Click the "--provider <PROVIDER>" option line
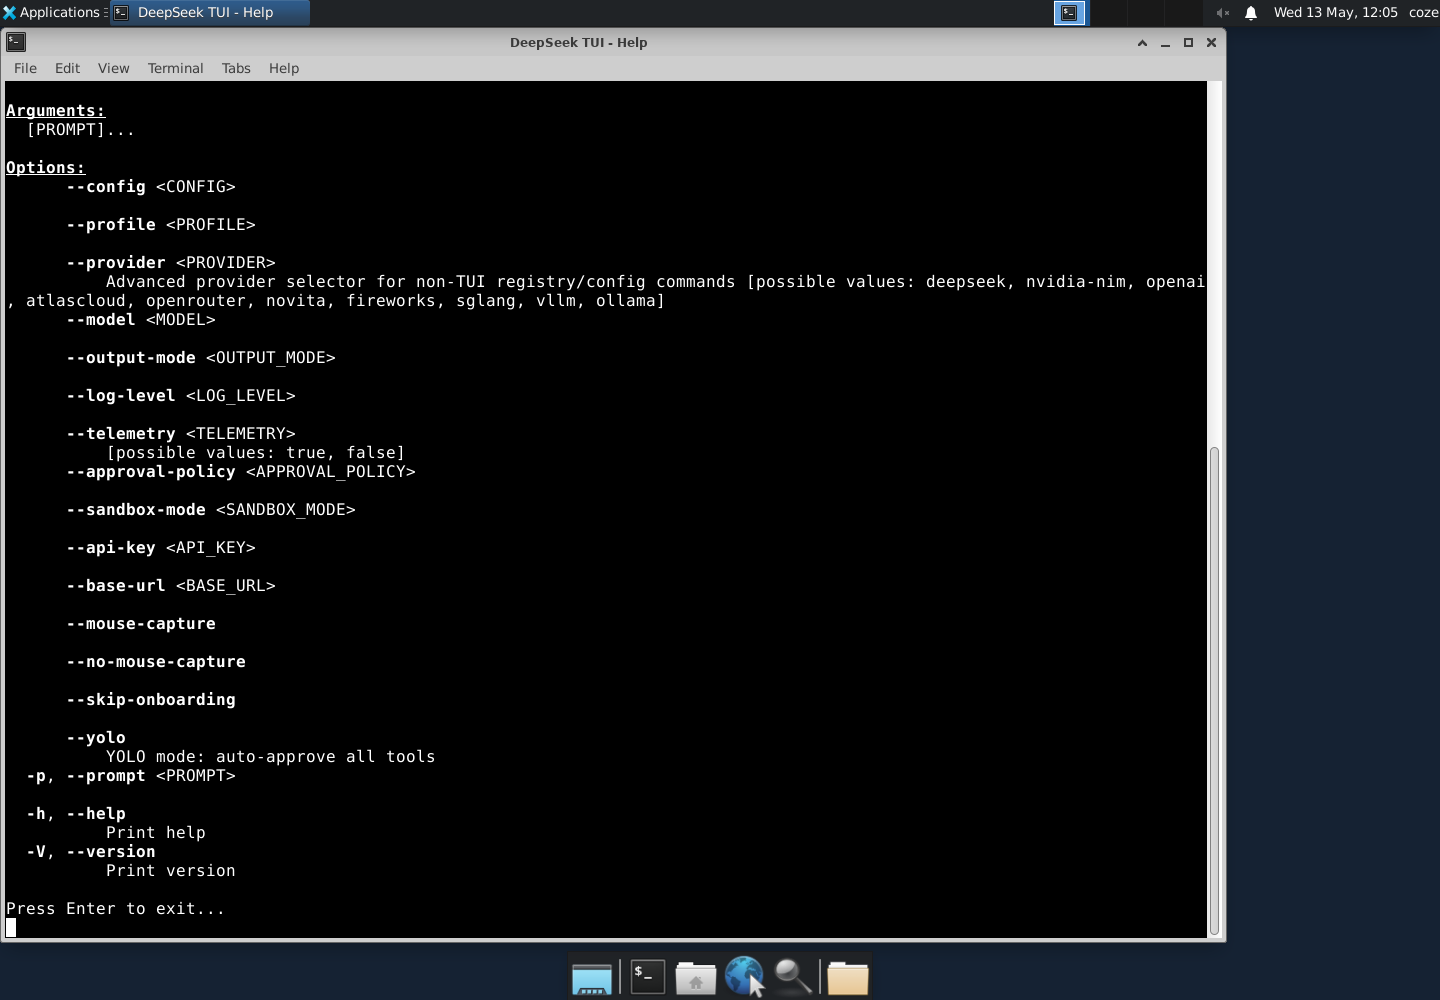Viewport: 1440px width, 1000px height. tap(171, 263)
